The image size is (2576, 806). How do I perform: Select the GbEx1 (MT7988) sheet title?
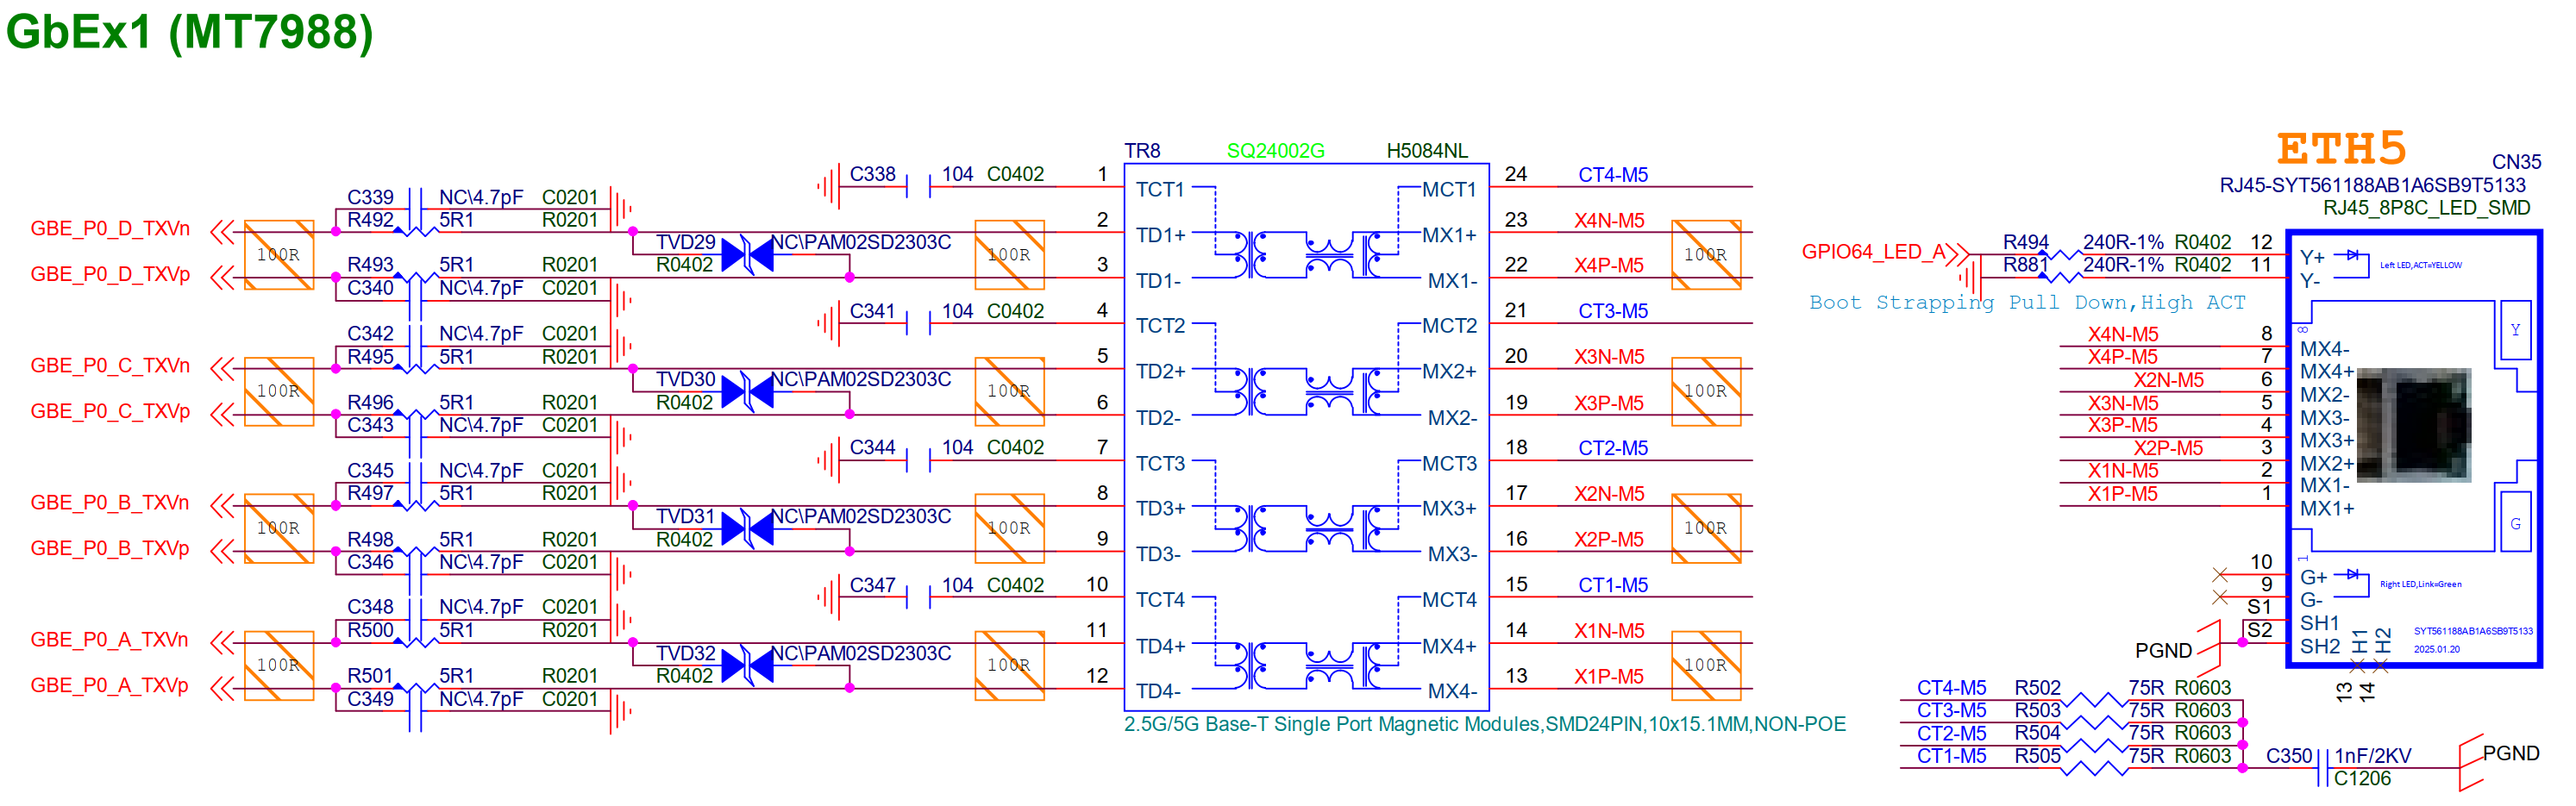(190, 32)
